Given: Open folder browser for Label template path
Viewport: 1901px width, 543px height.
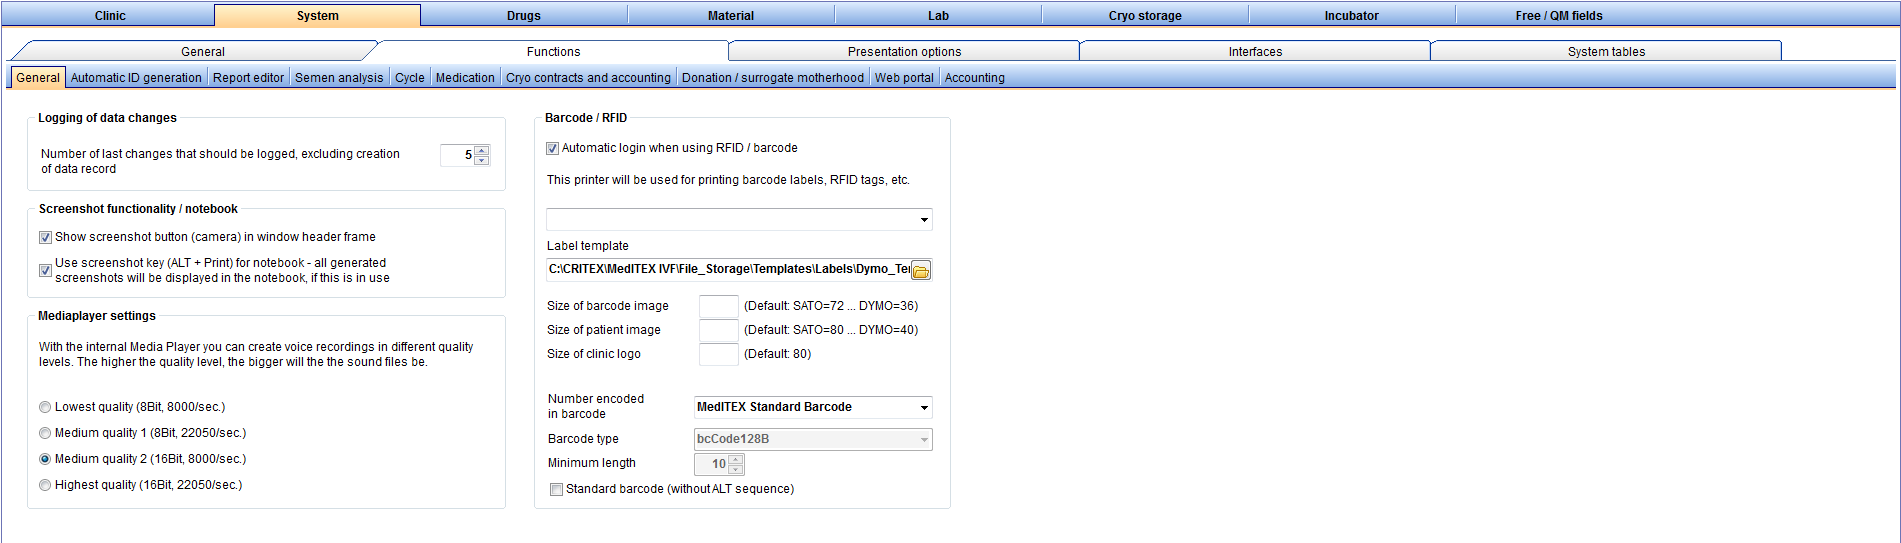Looking at the screenshot, I should coord(921,270).
